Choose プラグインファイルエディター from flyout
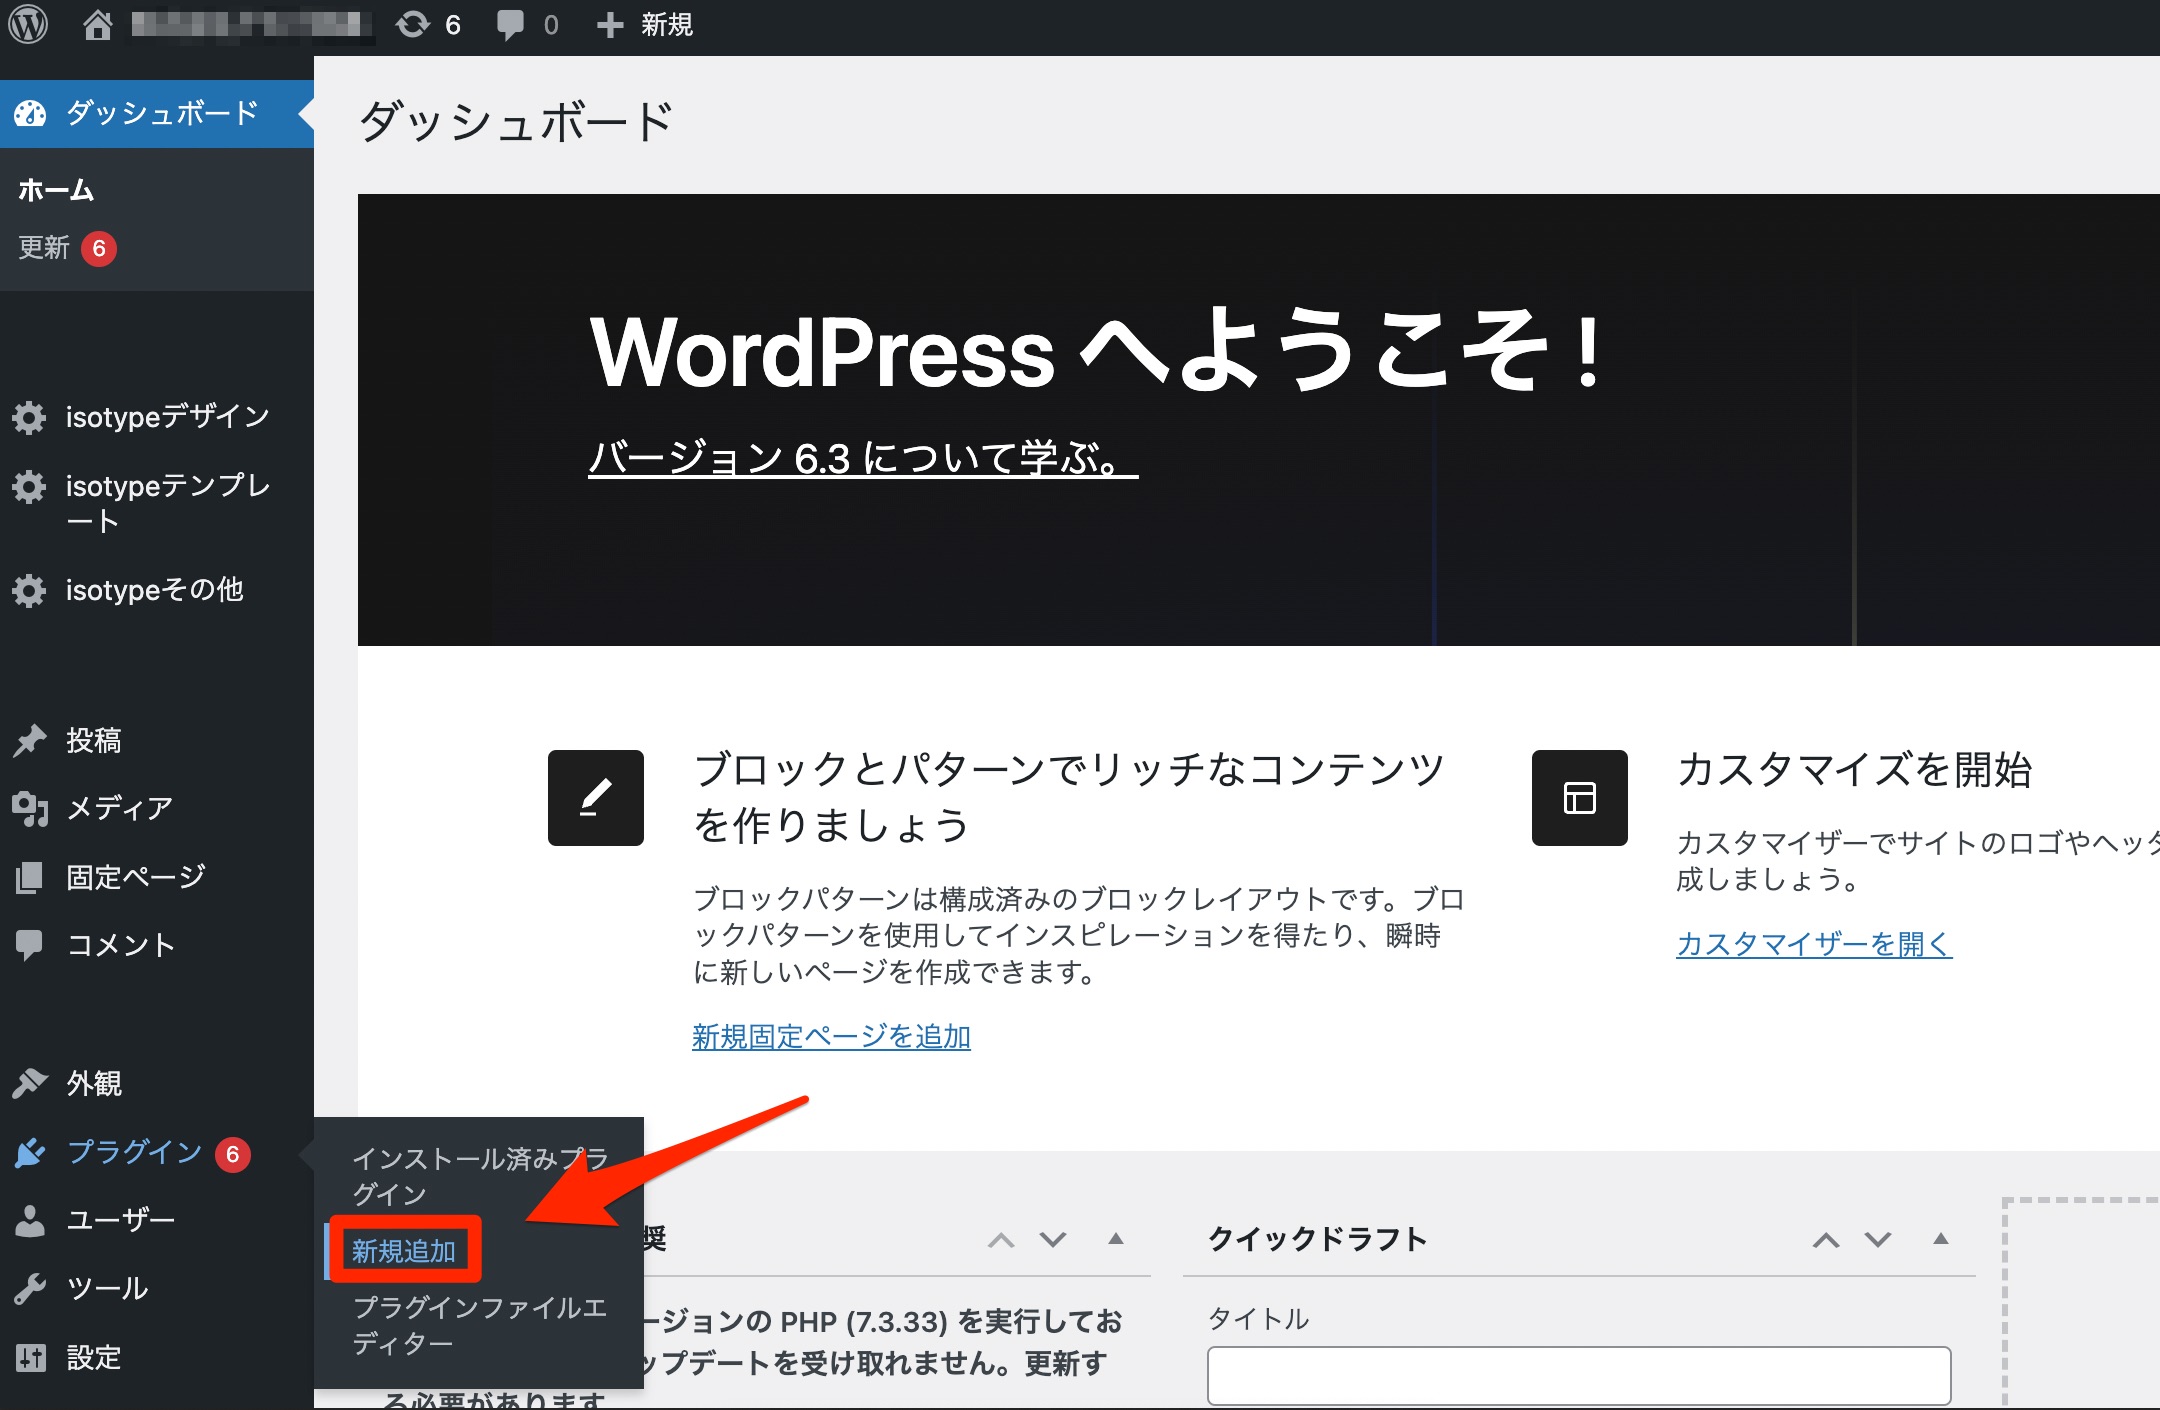 [x=480, y=1325]
